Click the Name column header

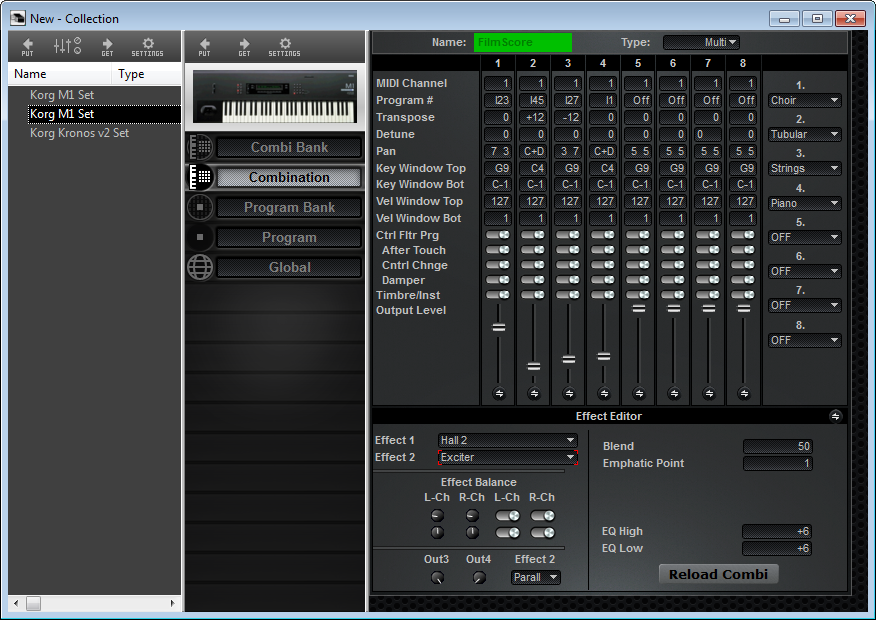coord(60,74)
